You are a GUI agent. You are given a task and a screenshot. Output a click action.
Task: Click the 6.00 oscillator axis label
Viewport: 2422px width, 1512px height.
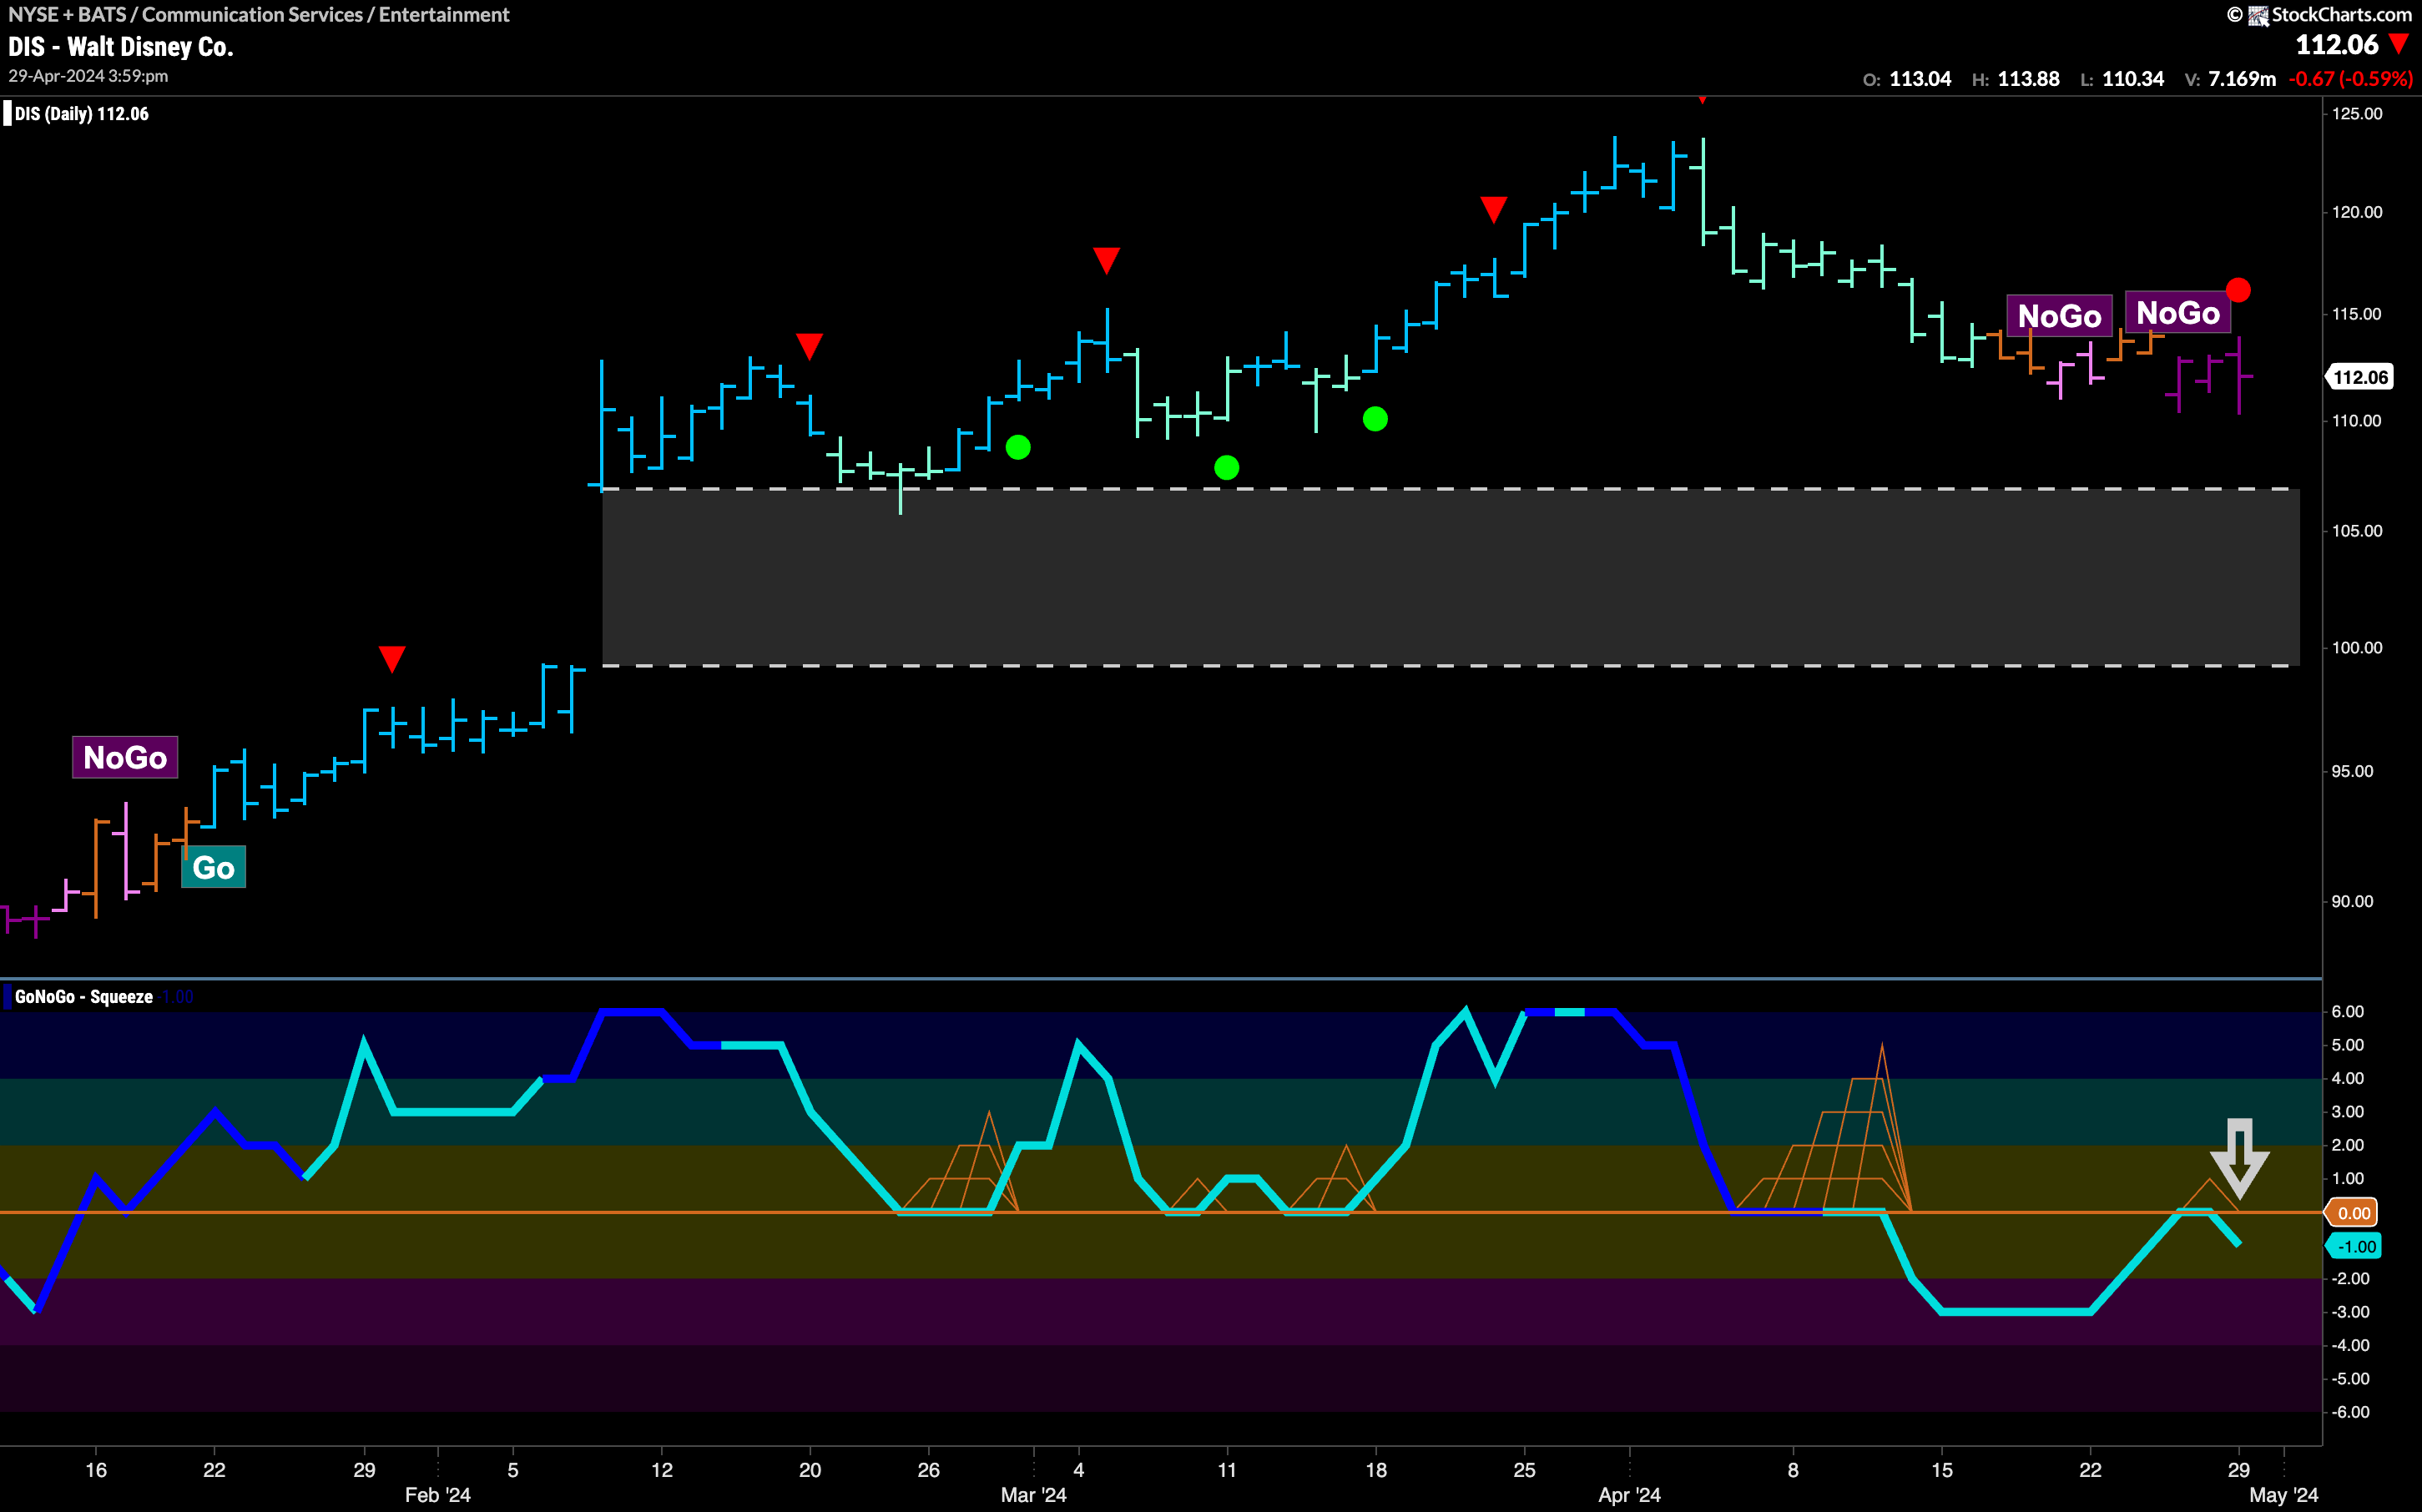tap(2347, 1012)
